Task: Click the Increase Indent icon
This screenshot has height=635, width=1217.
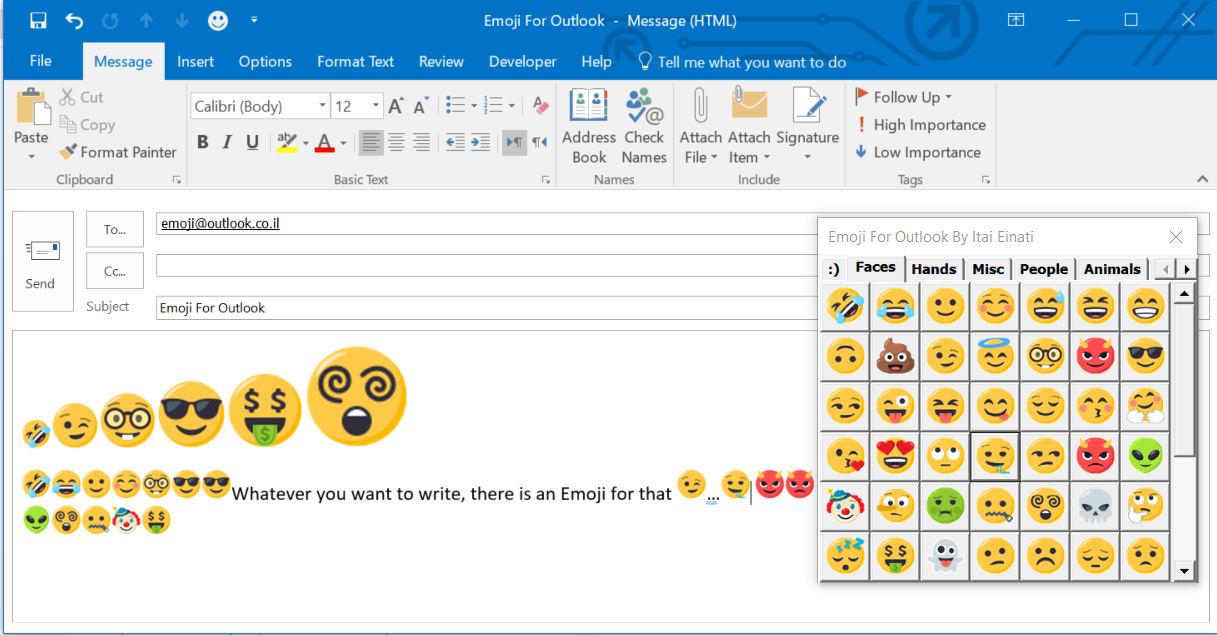Action: click(480, 142)
